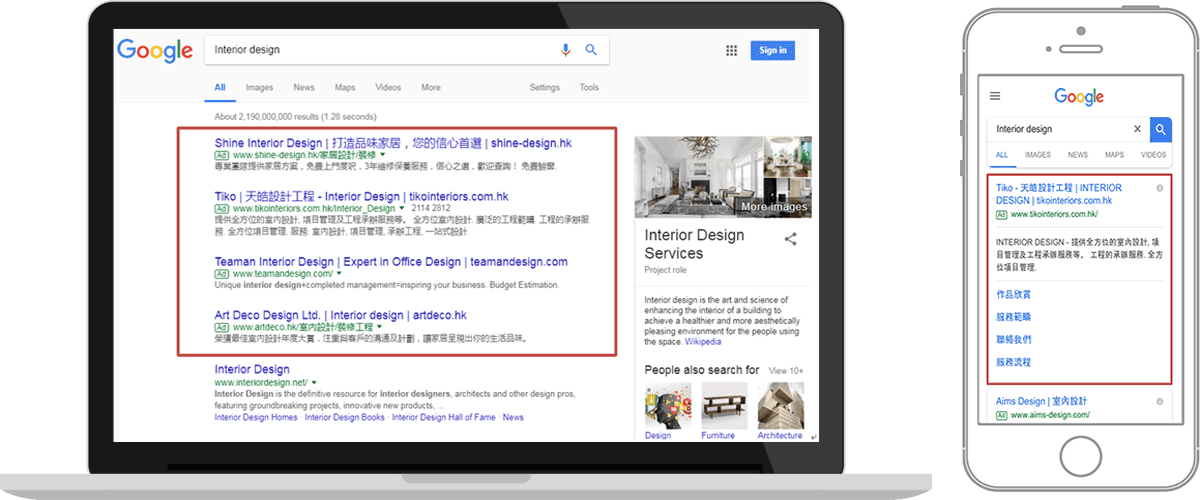
Task: Tap the 服務流程 sitelink on phone
Action: pos(1013,361)
